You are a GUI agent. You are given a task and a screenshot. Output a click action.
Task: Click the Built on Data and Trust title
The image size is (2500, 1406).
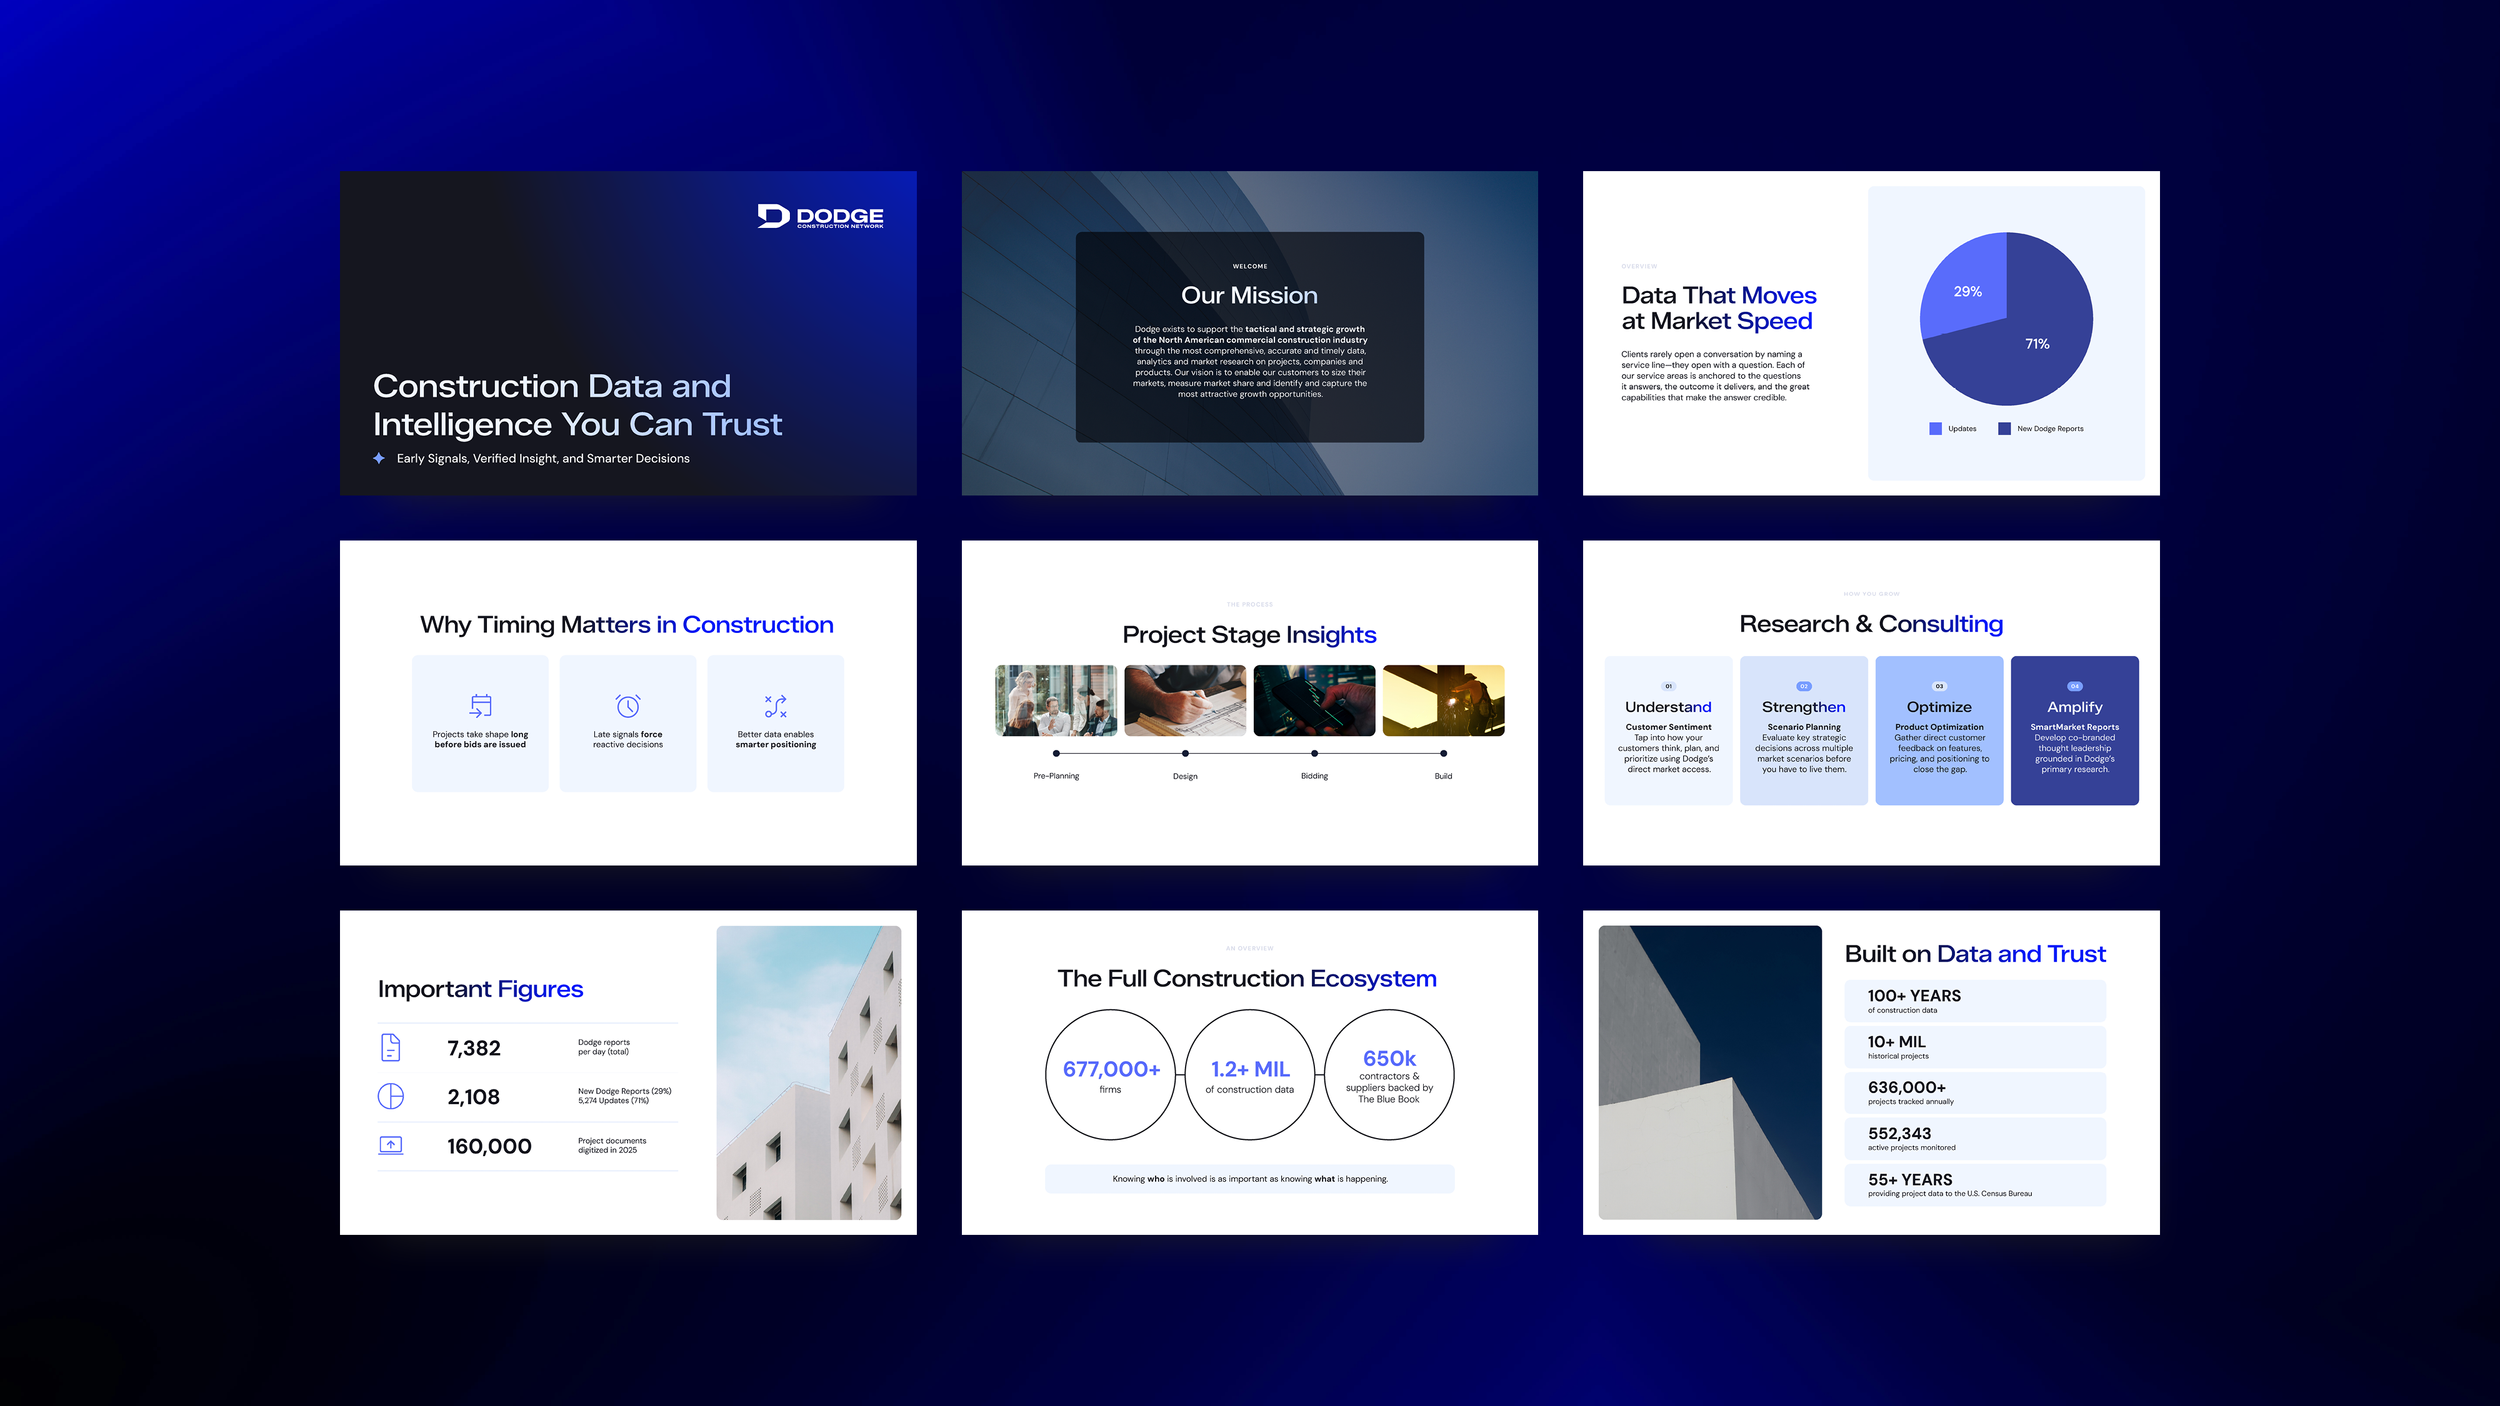pyautogui.click(x=1975, y=954)
